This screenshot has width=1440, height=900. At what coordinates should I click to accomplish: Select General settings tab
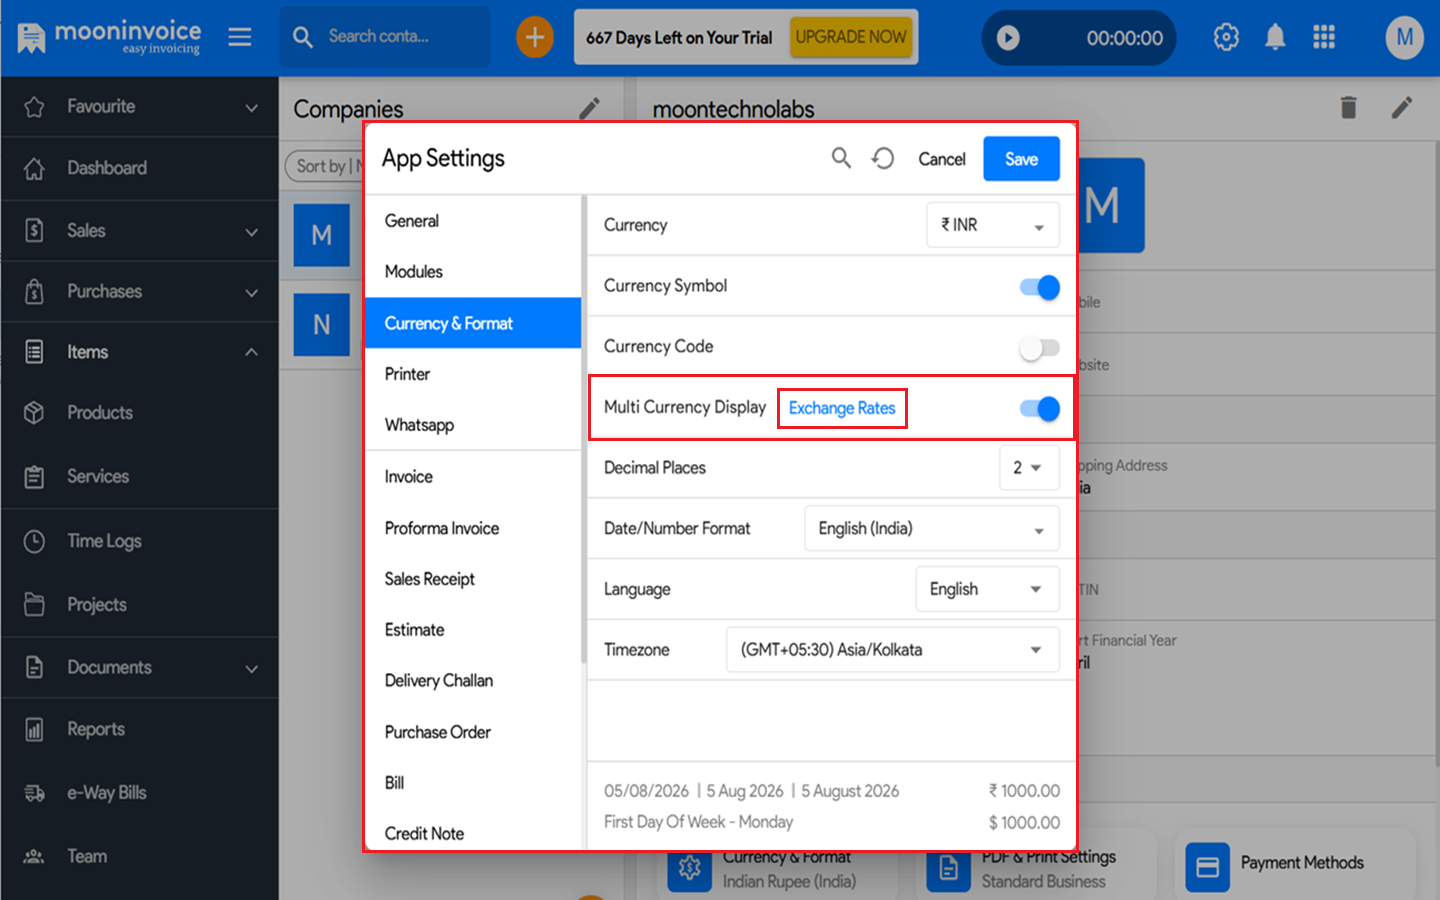pyautogui.click(x=473, y=221)
